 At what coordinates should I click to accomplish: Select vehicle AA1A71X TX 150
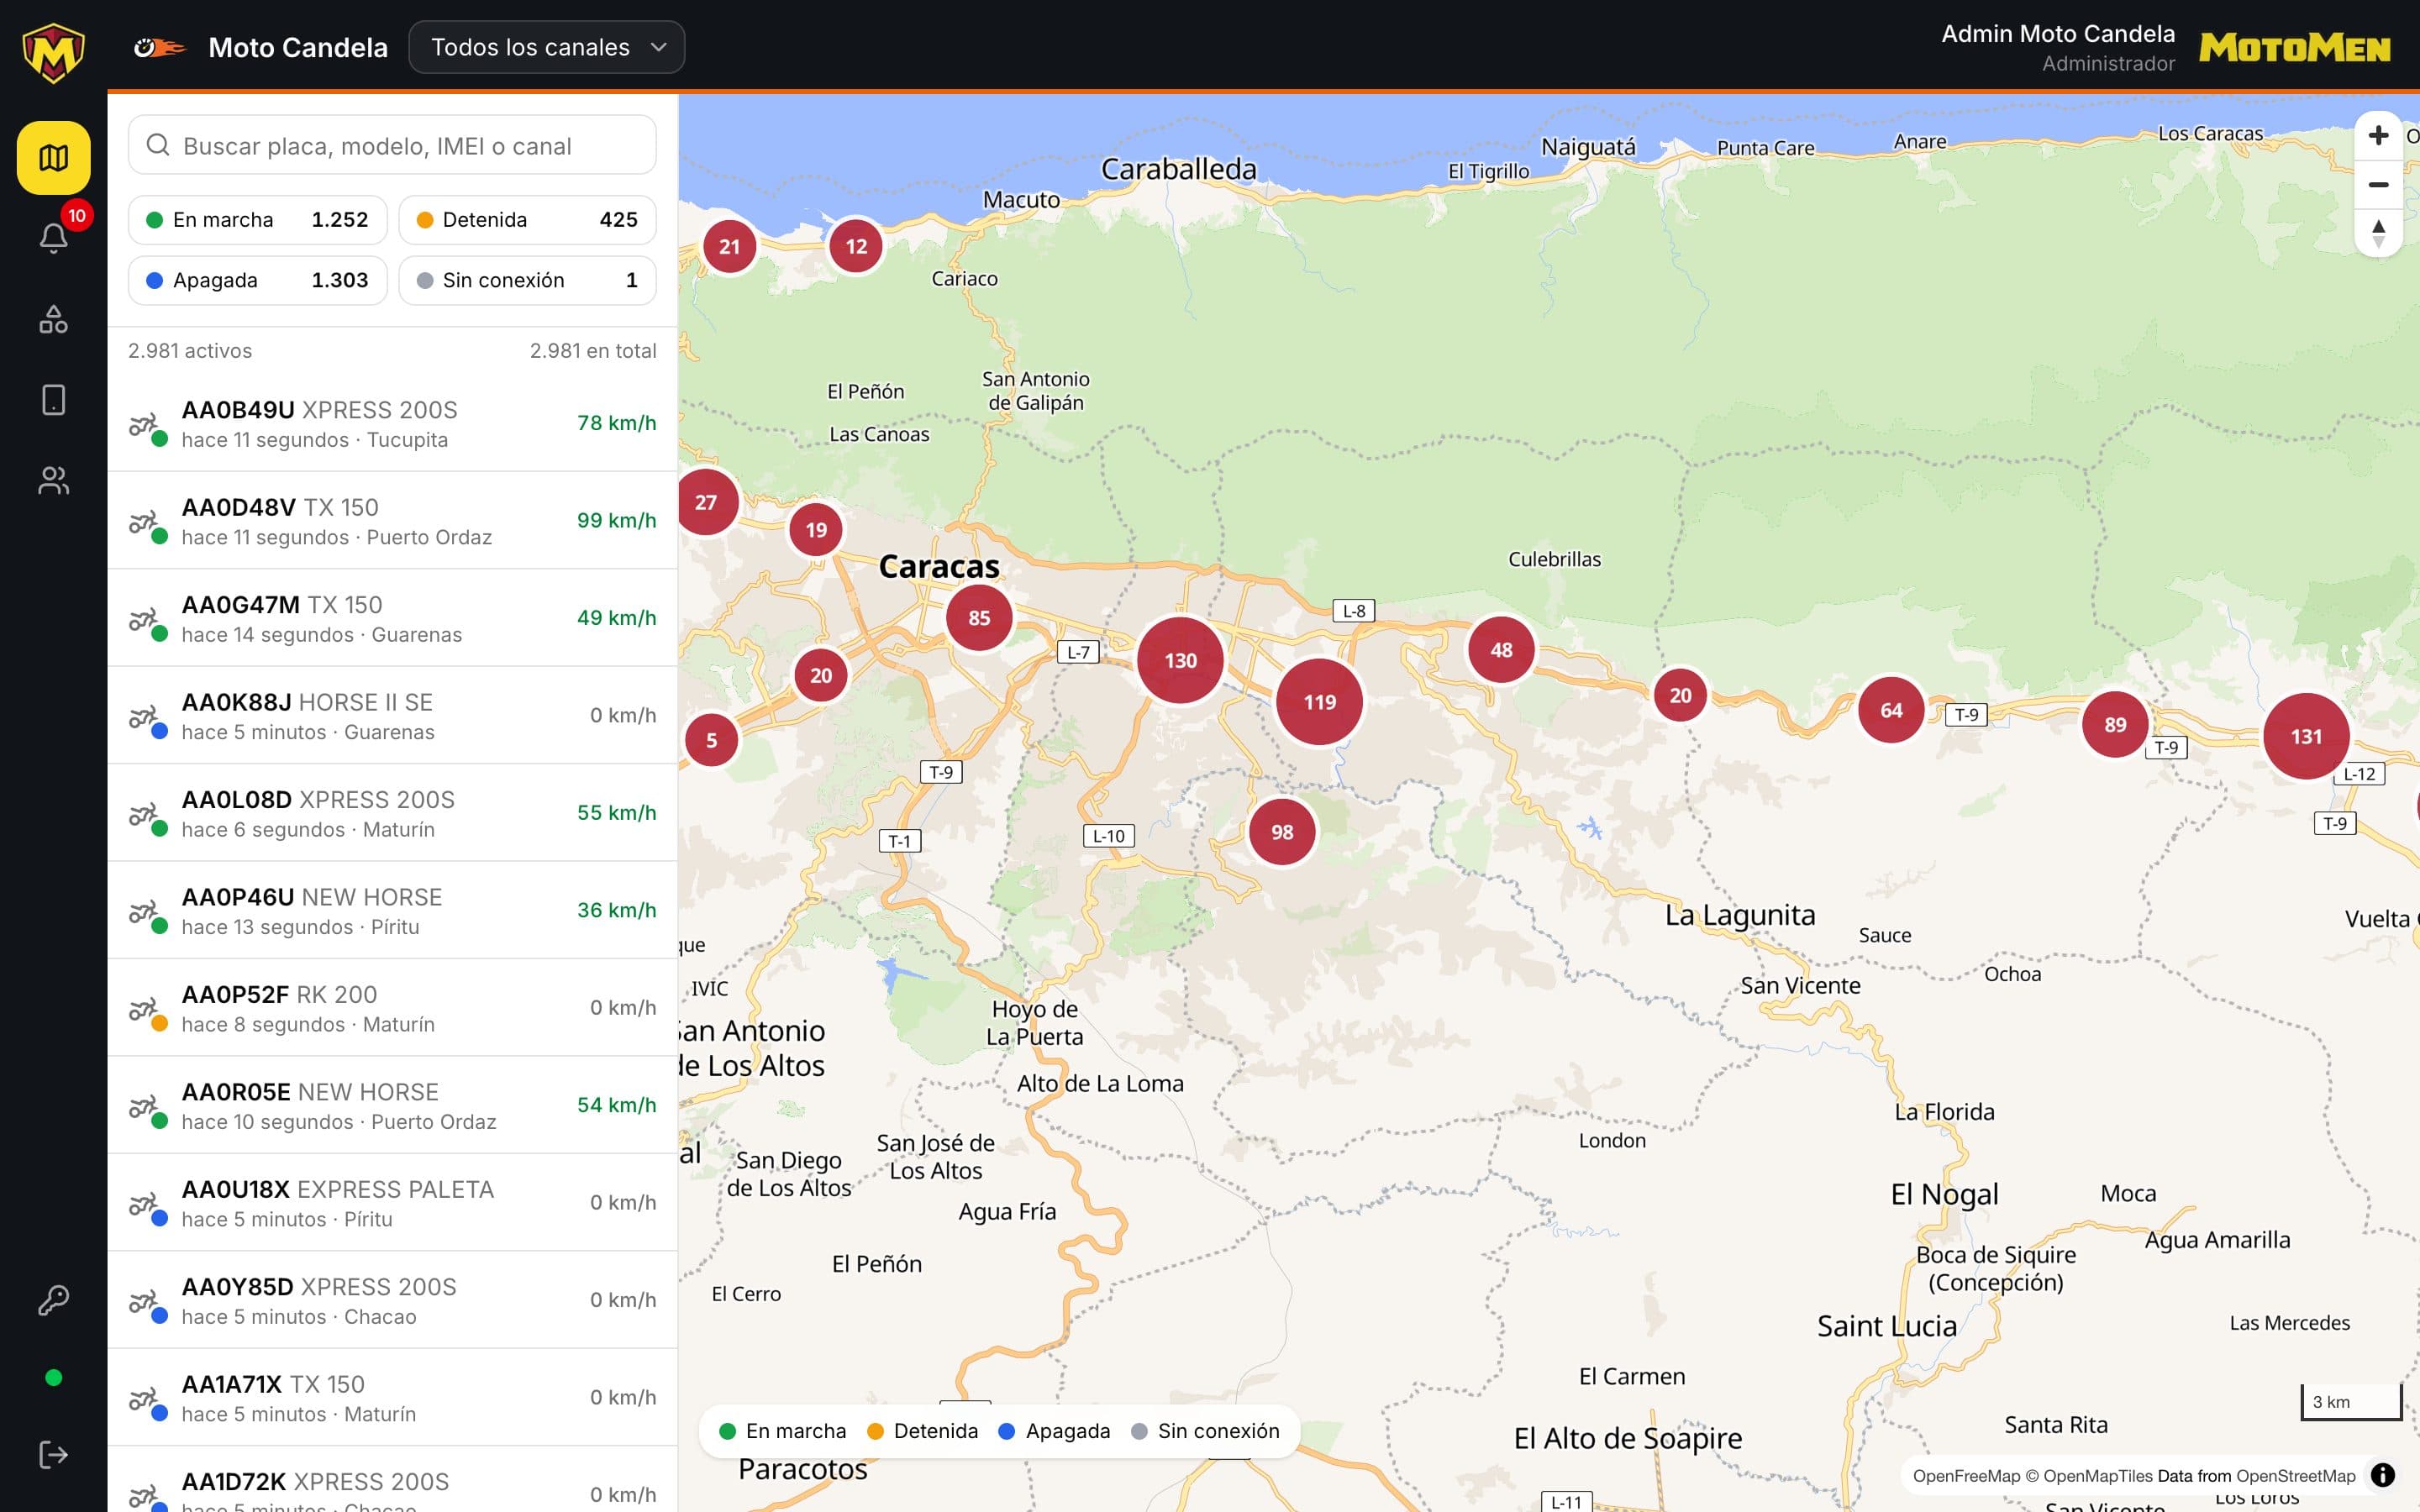click(x=392, y=1398)
